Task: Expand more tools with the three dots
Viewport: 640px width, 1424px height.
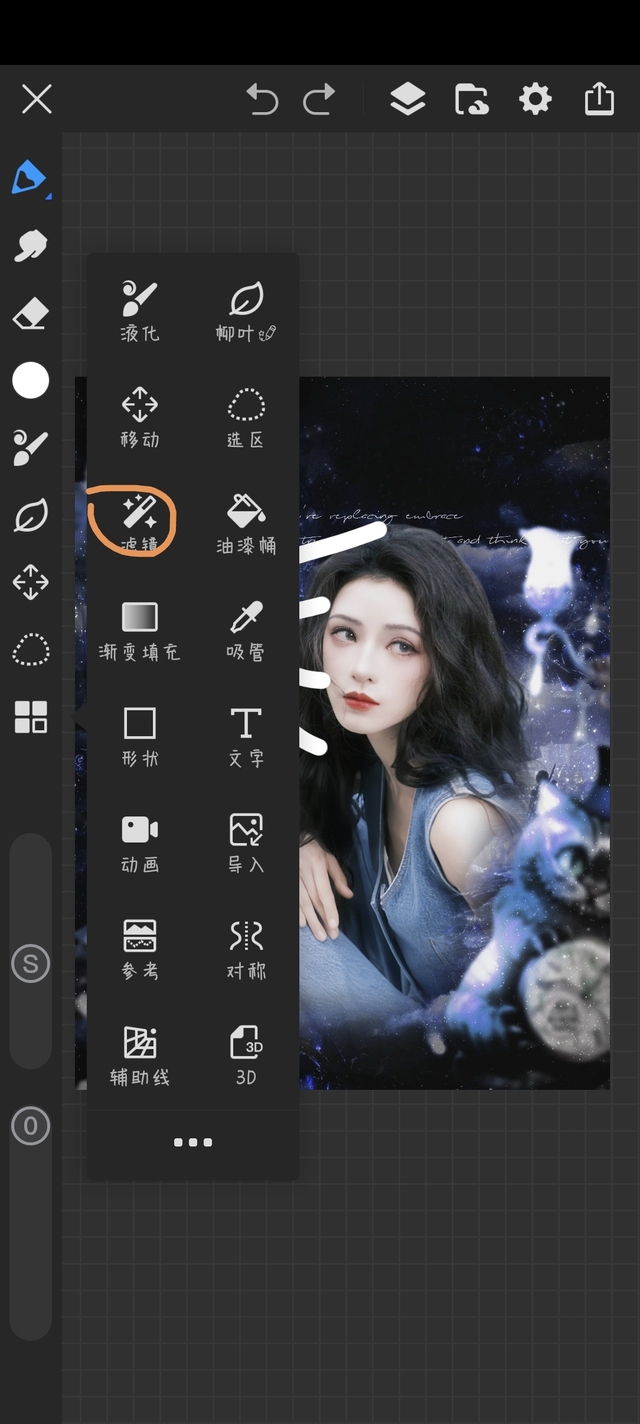Action: (192, 1142)
